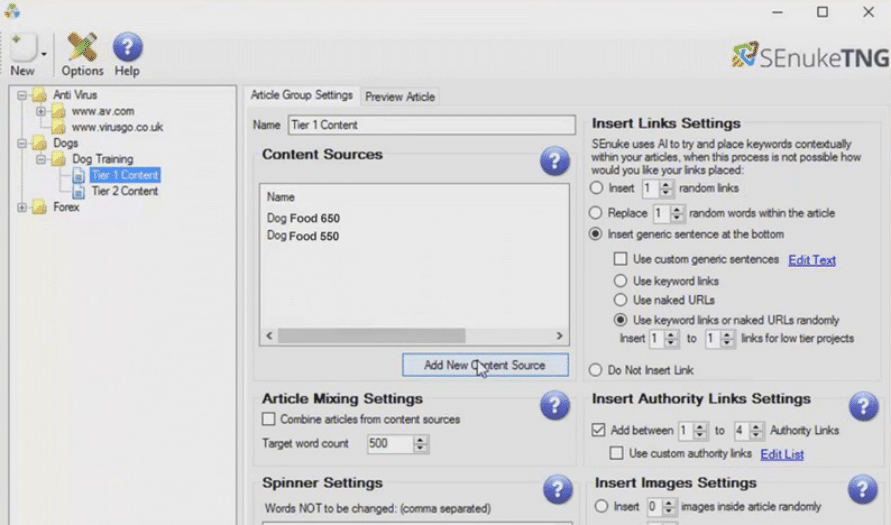Click the Tier 1 Content document icon

pyautogui.click(x=79, y=175)
